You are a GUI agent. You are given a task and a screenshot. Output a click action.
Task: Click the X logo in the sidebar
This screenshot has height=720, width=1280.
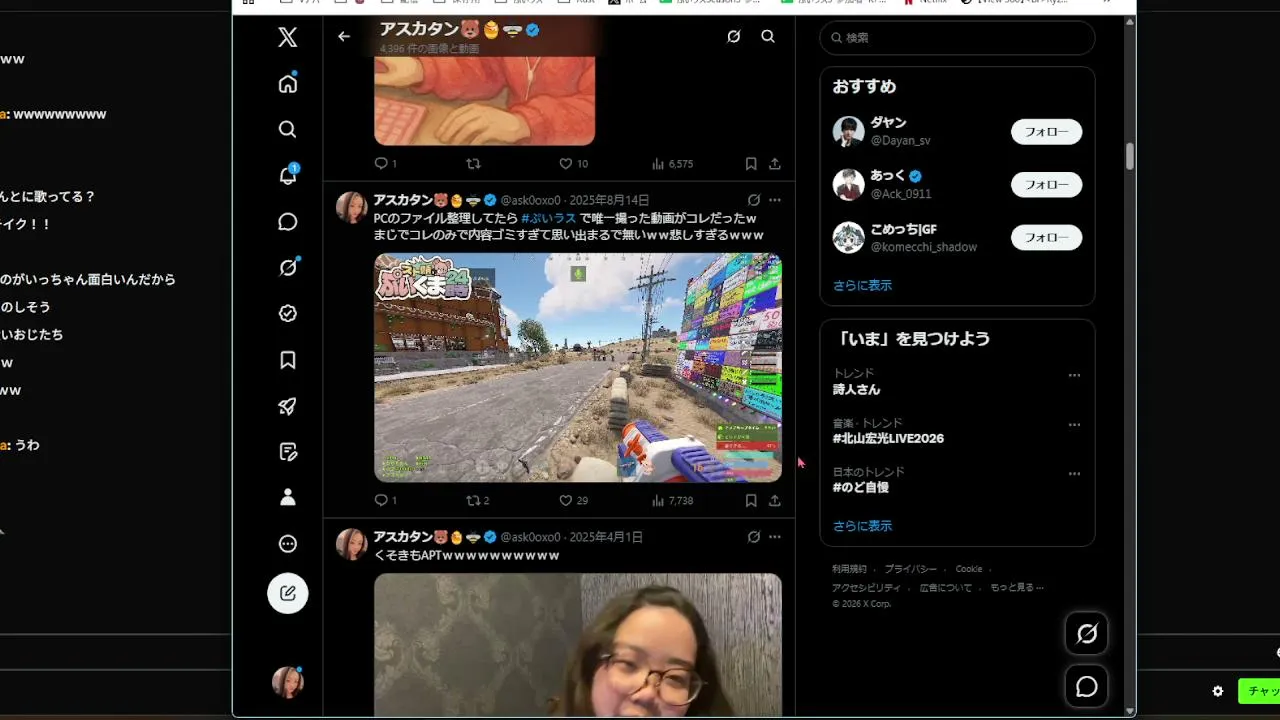(x=288, y=38)
